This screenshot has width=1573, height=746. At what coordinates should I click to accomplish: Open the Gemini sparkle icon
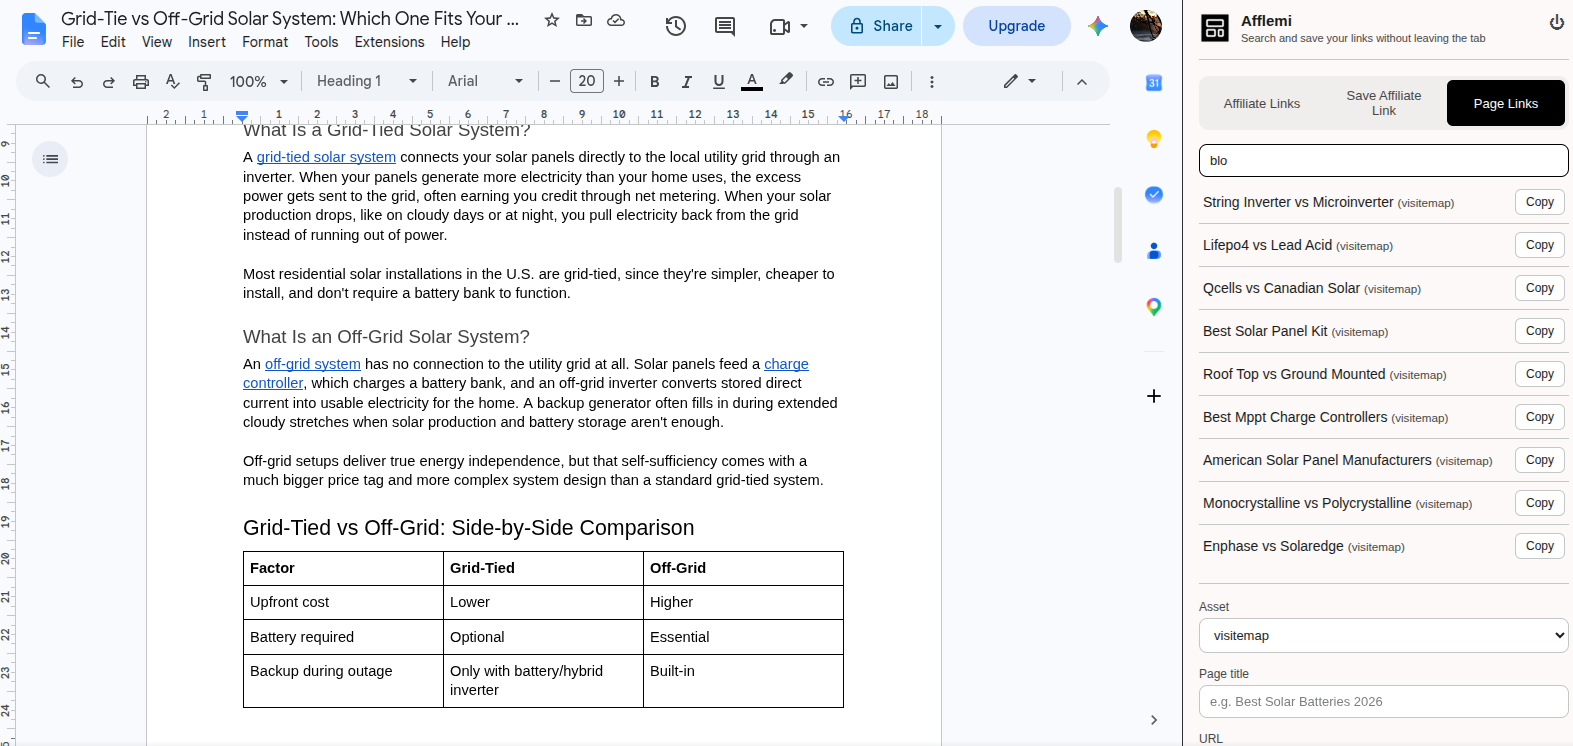tap(1098, 26)
